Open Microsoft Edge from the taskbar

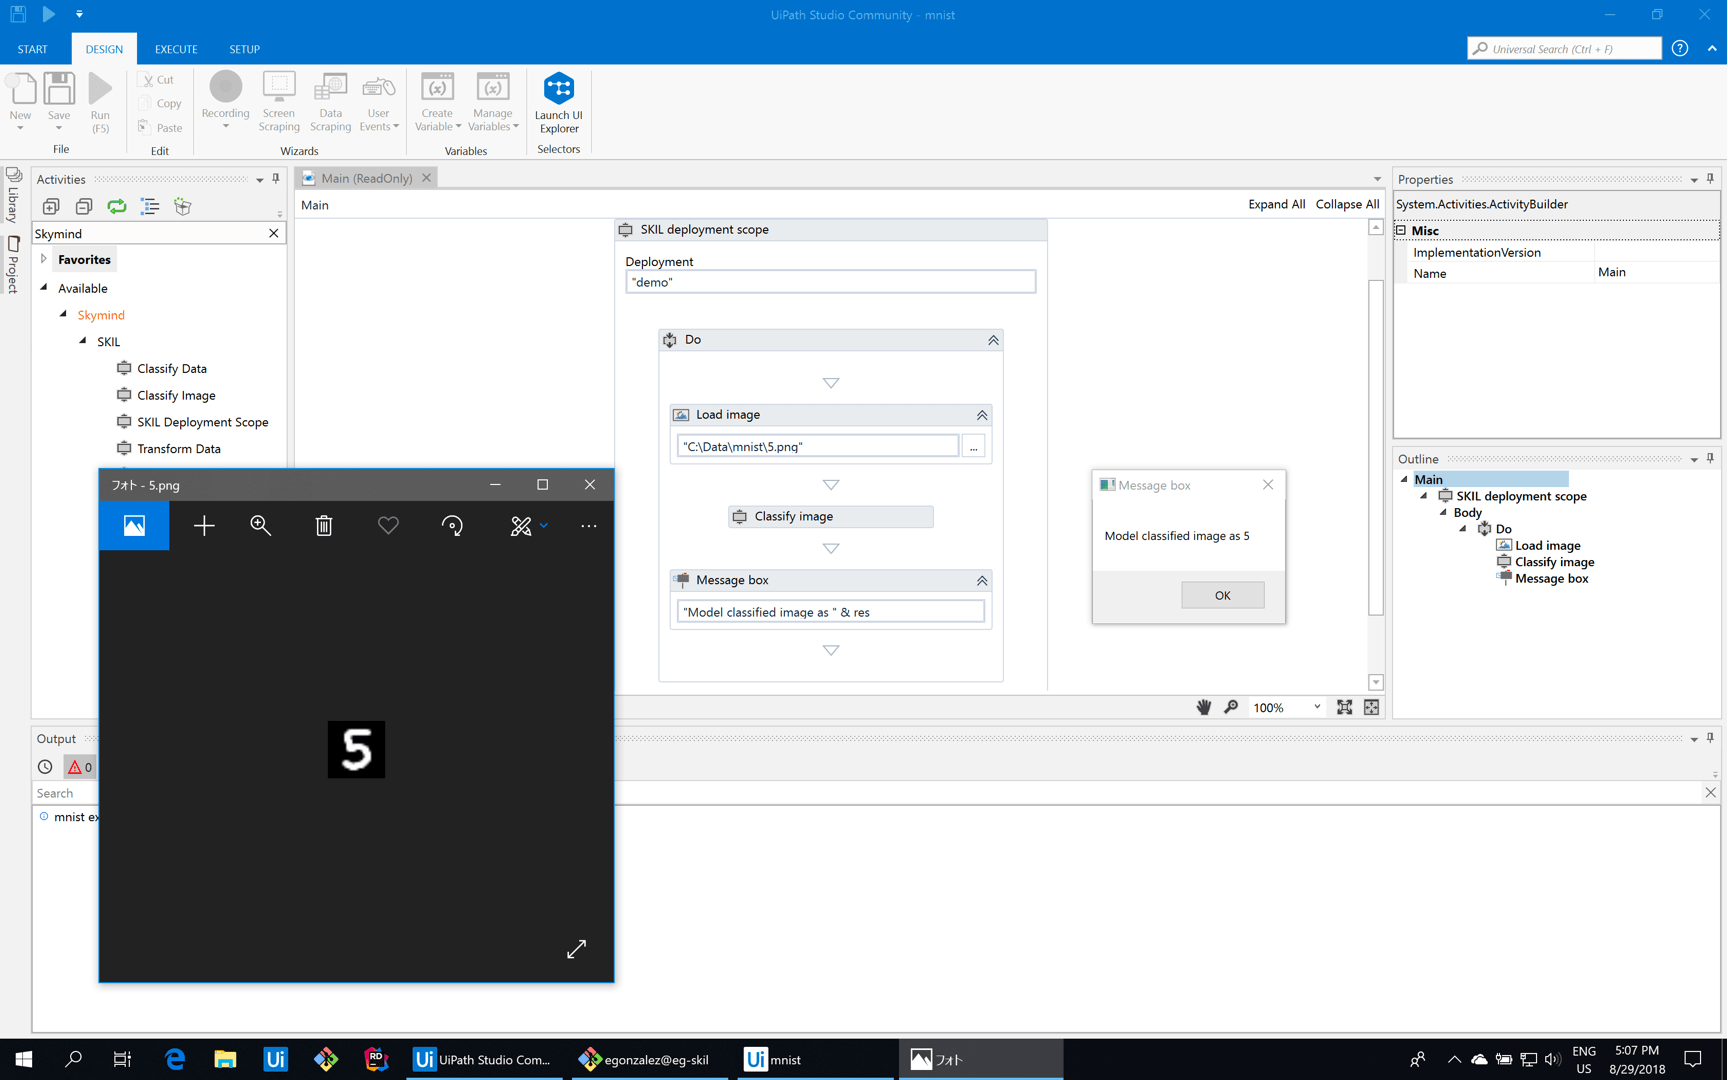(x=175, y=1059)
